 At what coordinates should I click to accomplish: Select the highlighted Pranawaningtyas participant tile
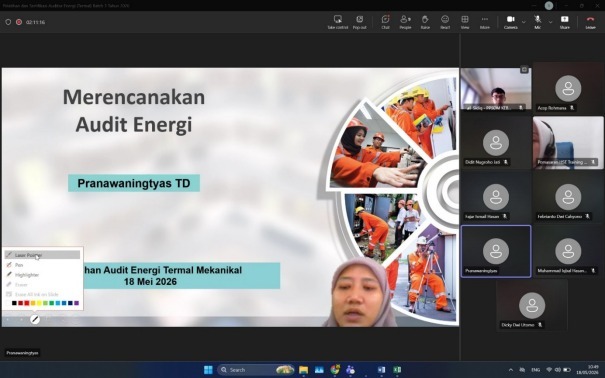click(496, 251)
